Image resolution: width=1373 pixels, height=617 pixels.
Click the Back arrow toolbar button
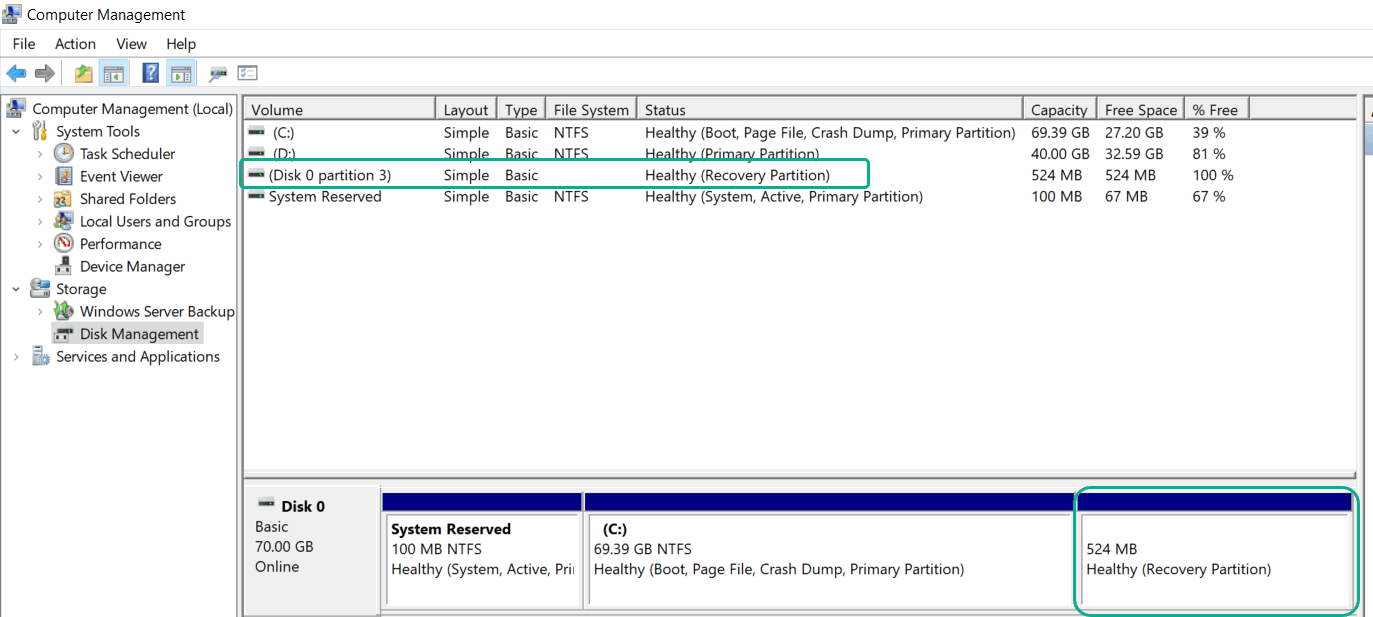click(x=16, y=73)
